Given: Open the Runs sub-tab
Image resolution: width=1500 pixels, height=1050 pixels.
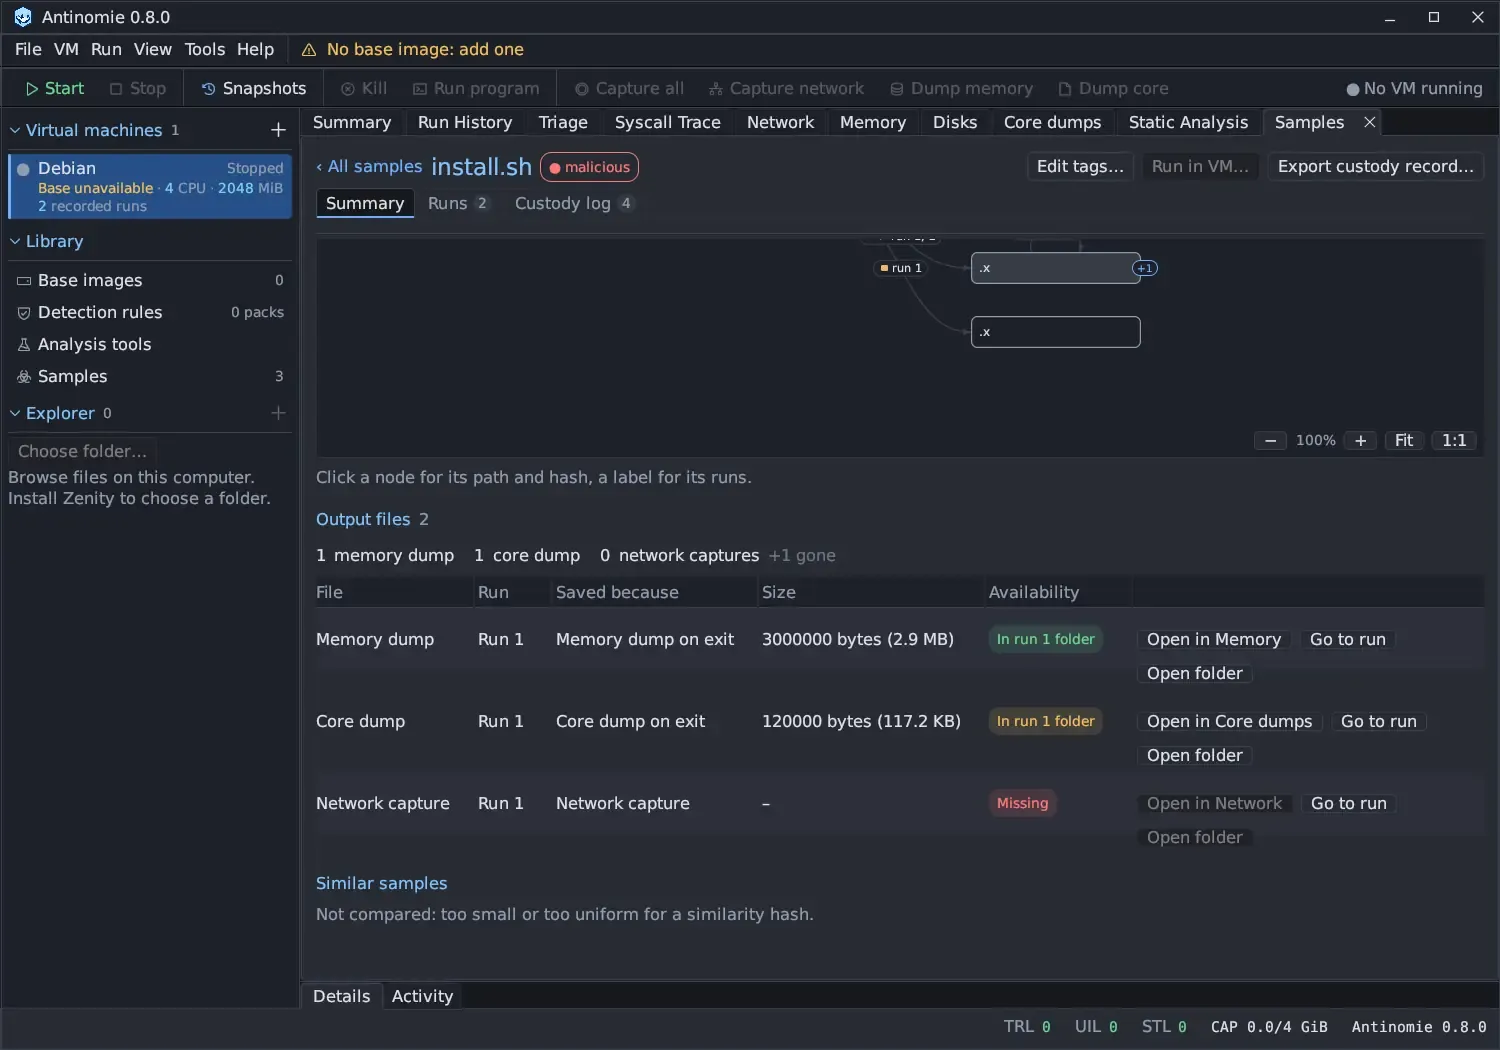Looking at the screenshot, I should click(458, 203).
